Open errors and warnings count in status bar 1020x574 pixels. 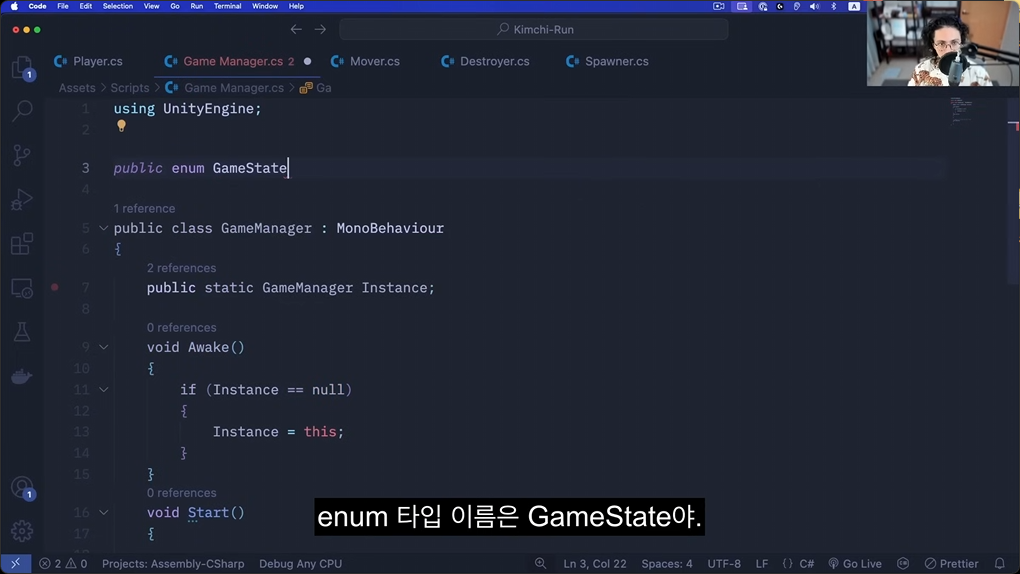click(63, 564)
